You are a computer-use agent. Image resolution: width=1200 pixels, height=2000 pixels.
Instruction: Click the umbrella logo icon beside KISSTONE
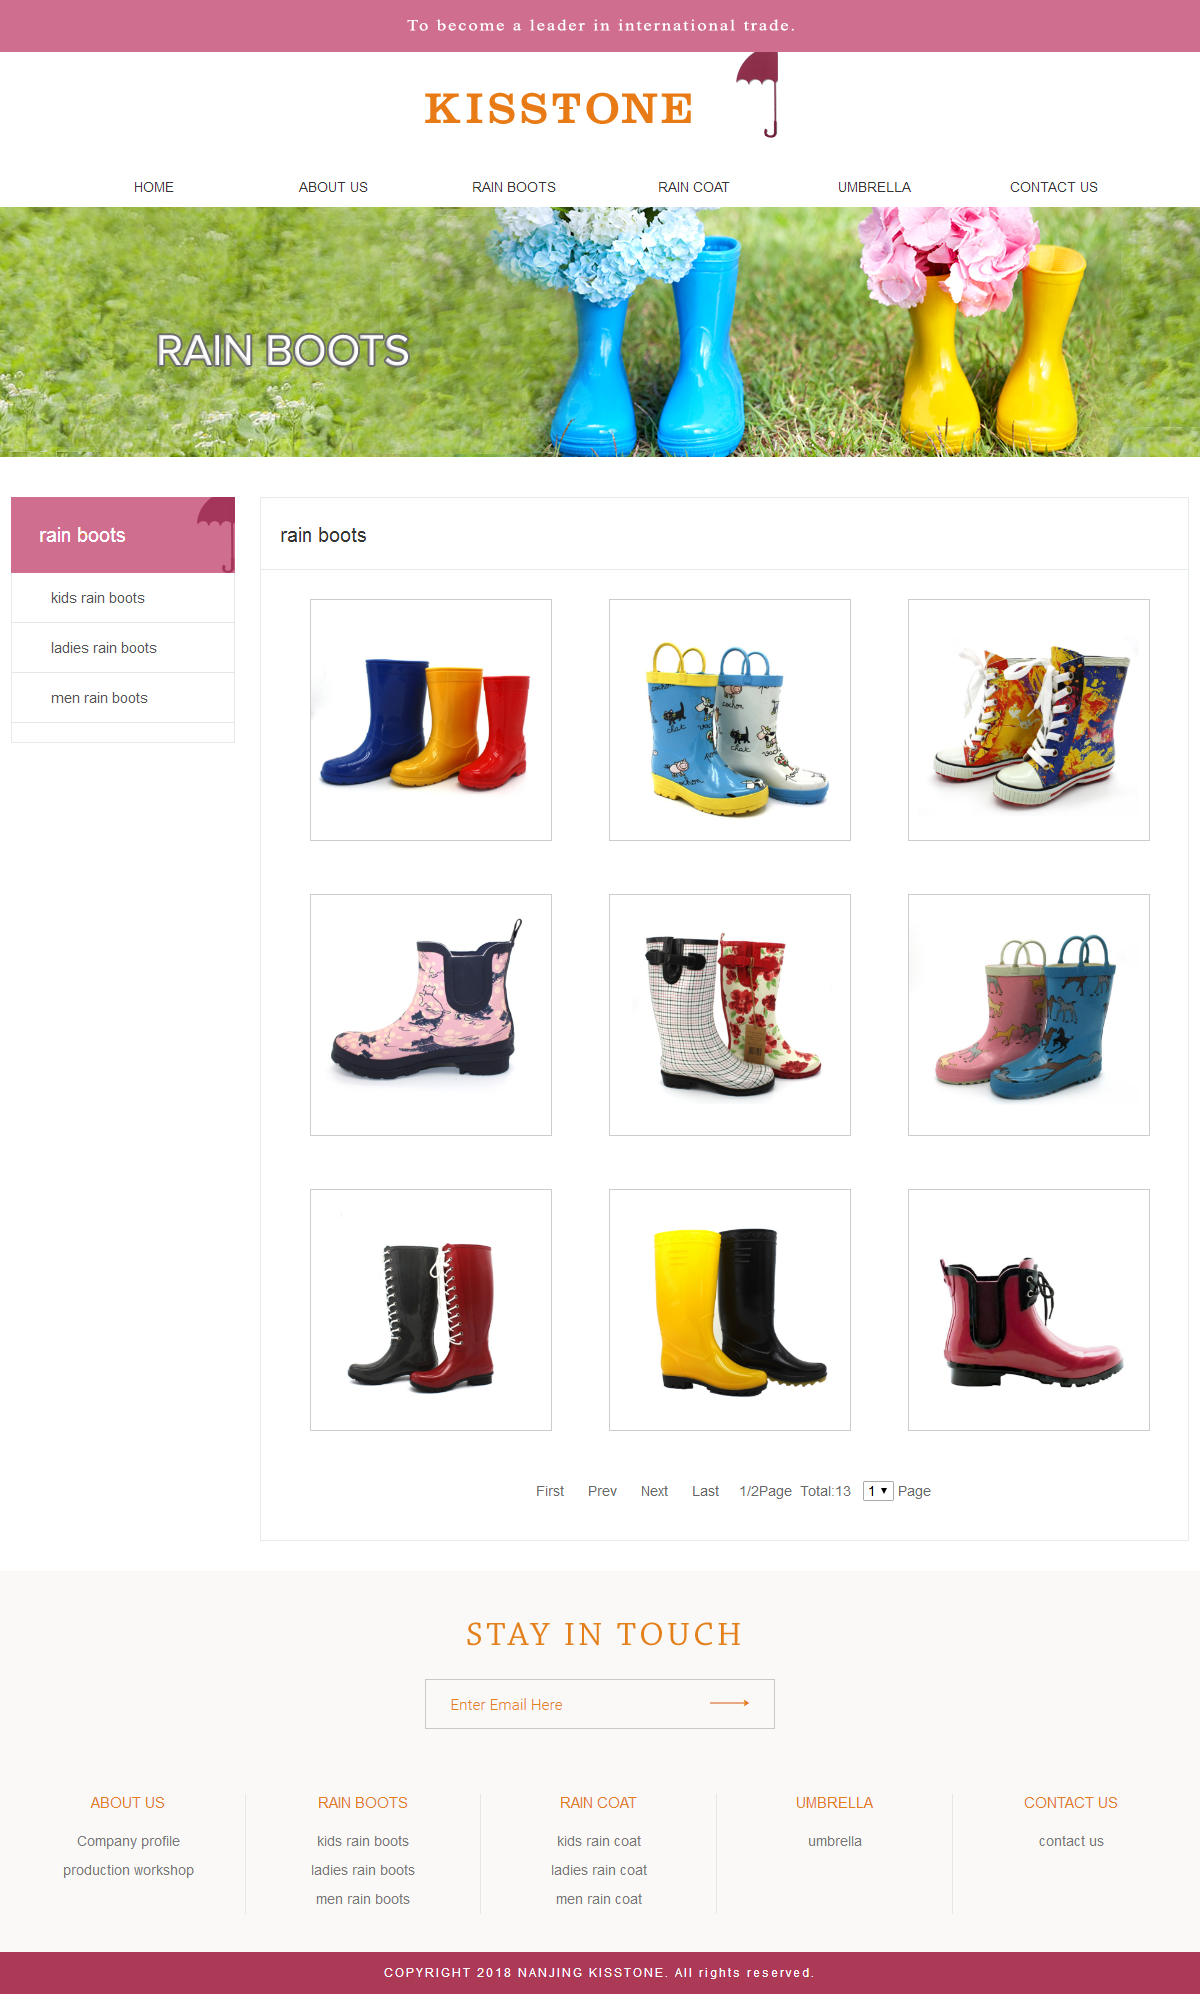pos(759,93)
